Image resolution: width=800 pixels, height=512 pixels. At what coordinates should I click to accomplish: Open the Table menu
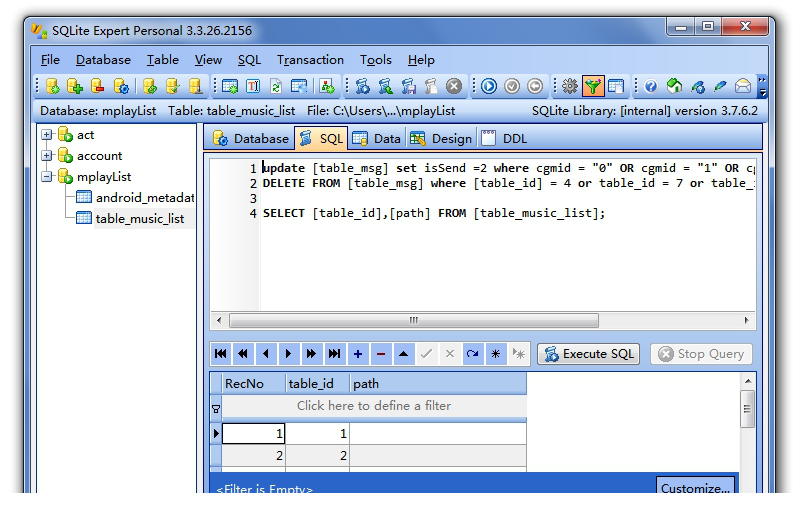163,60
